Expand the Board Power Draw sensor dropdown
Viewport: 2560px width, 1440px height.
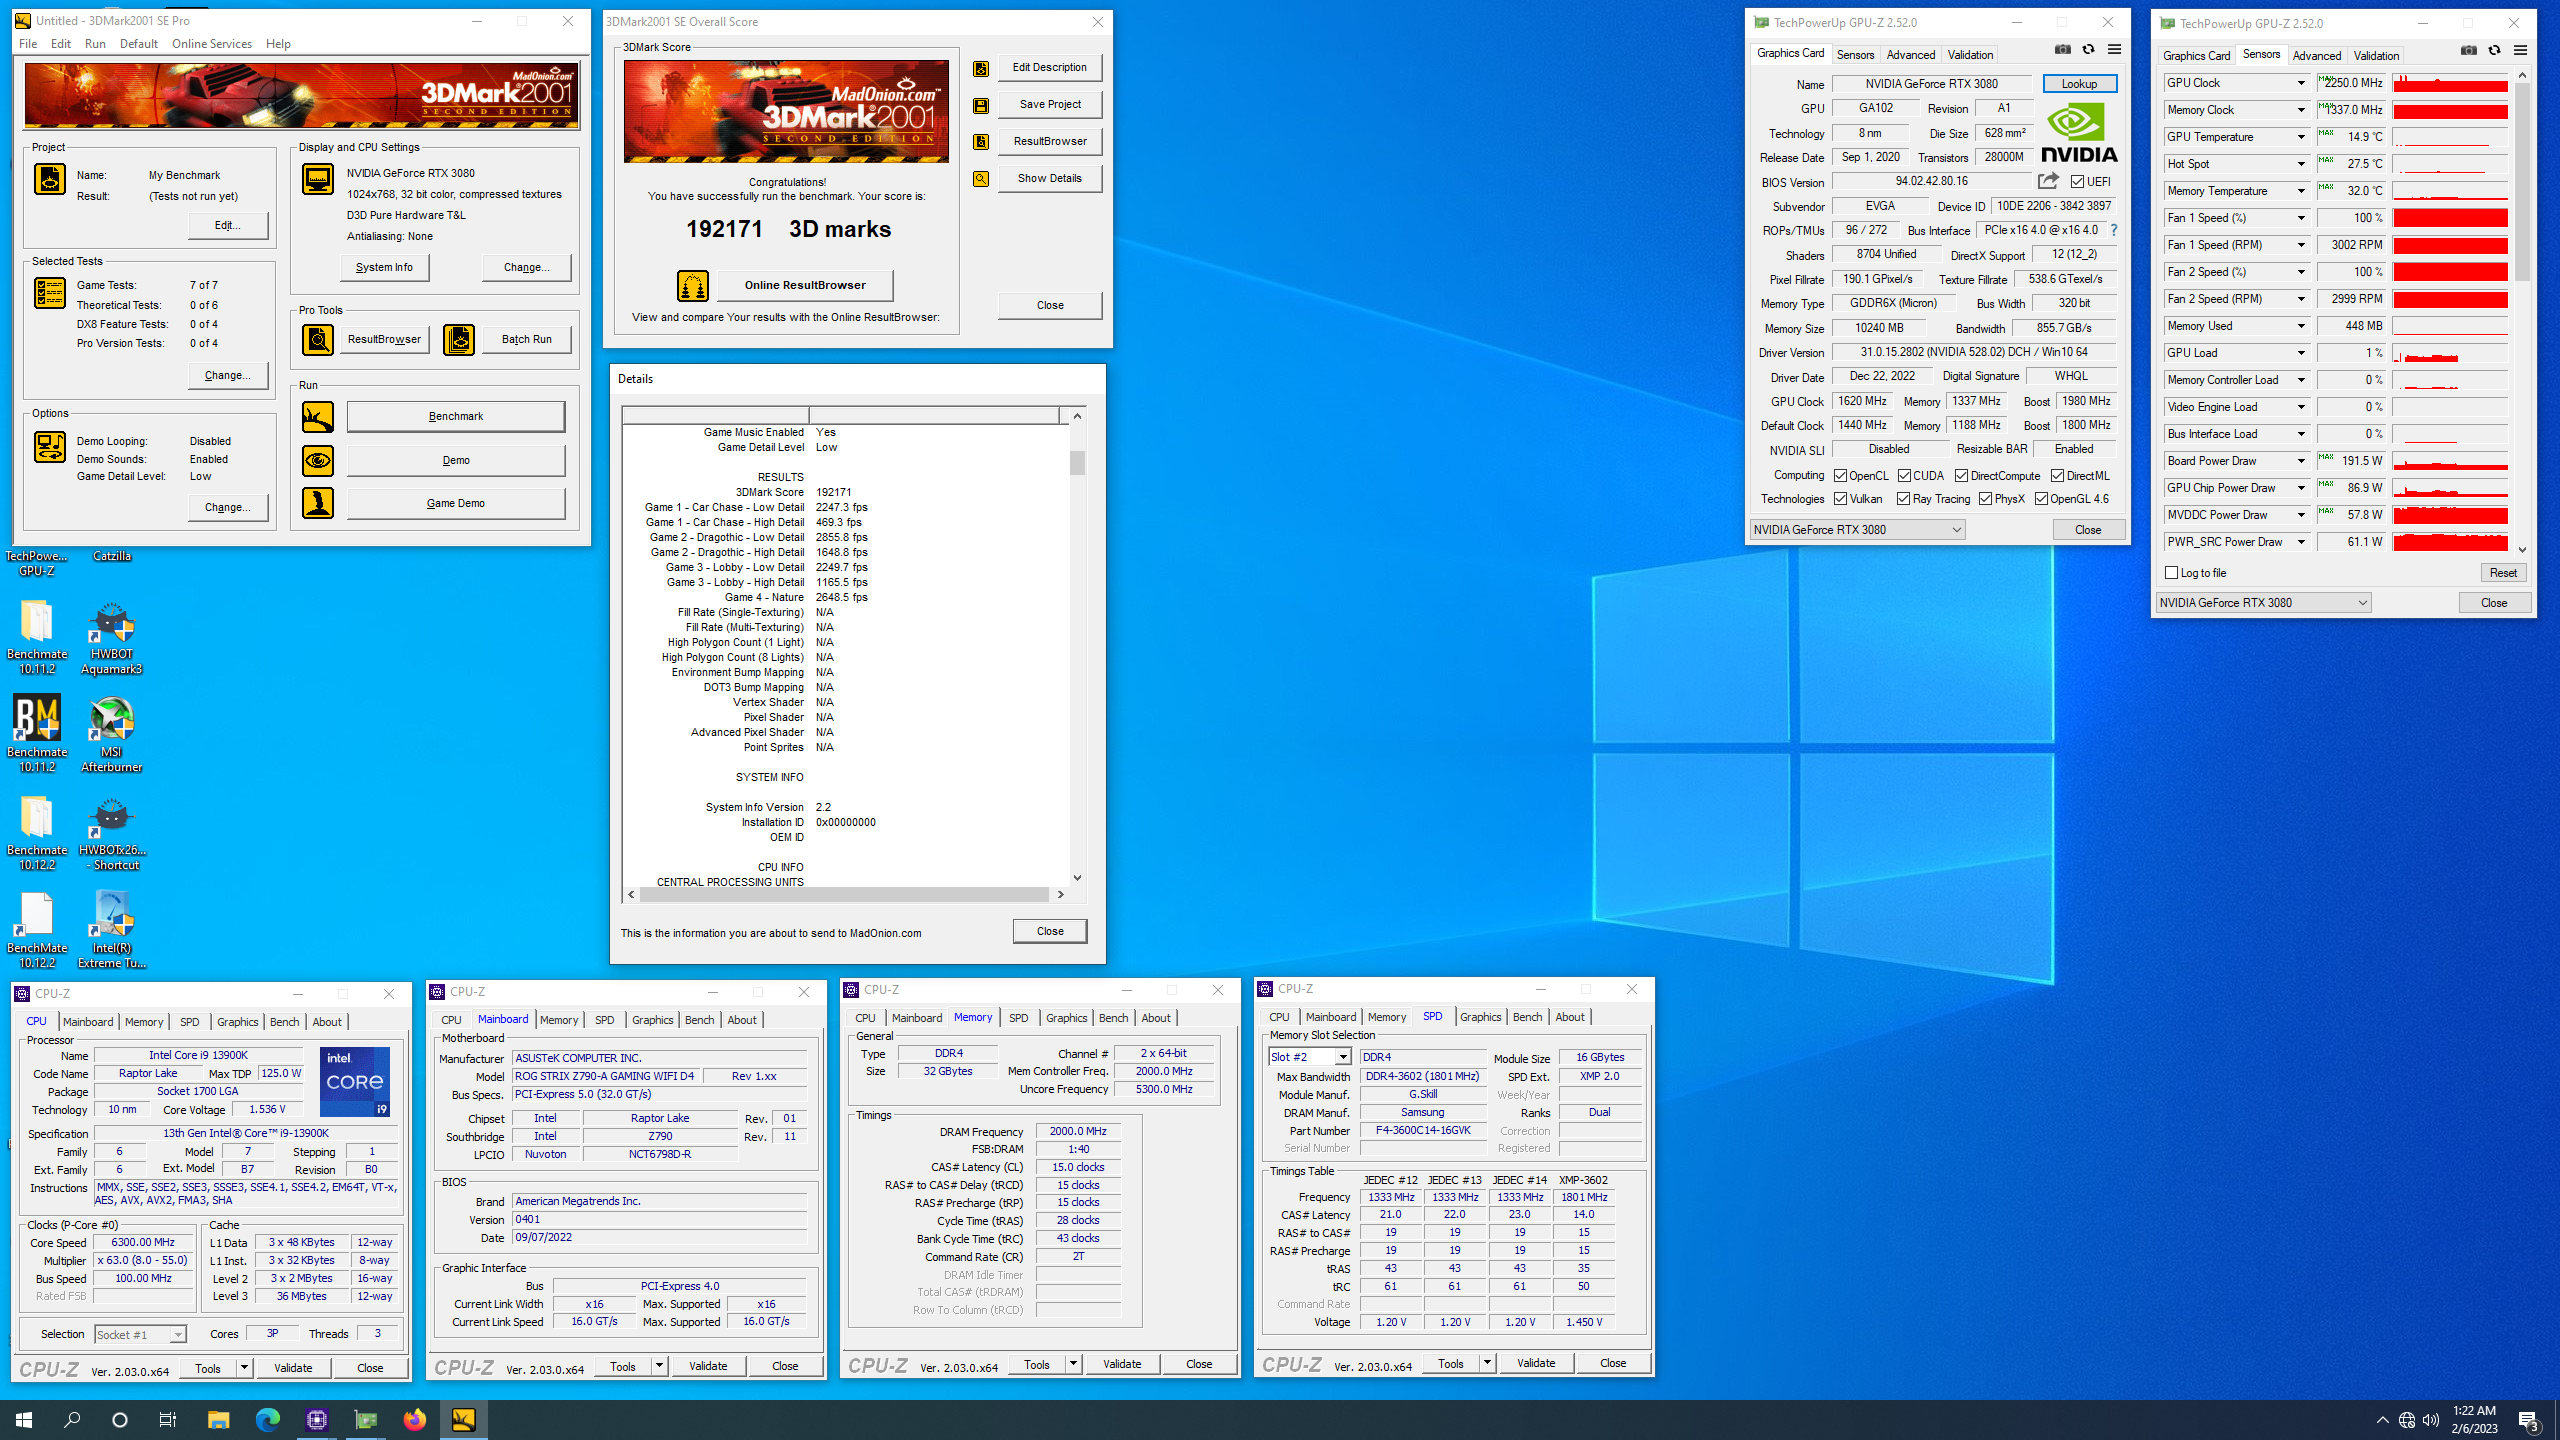point(2300,461)
